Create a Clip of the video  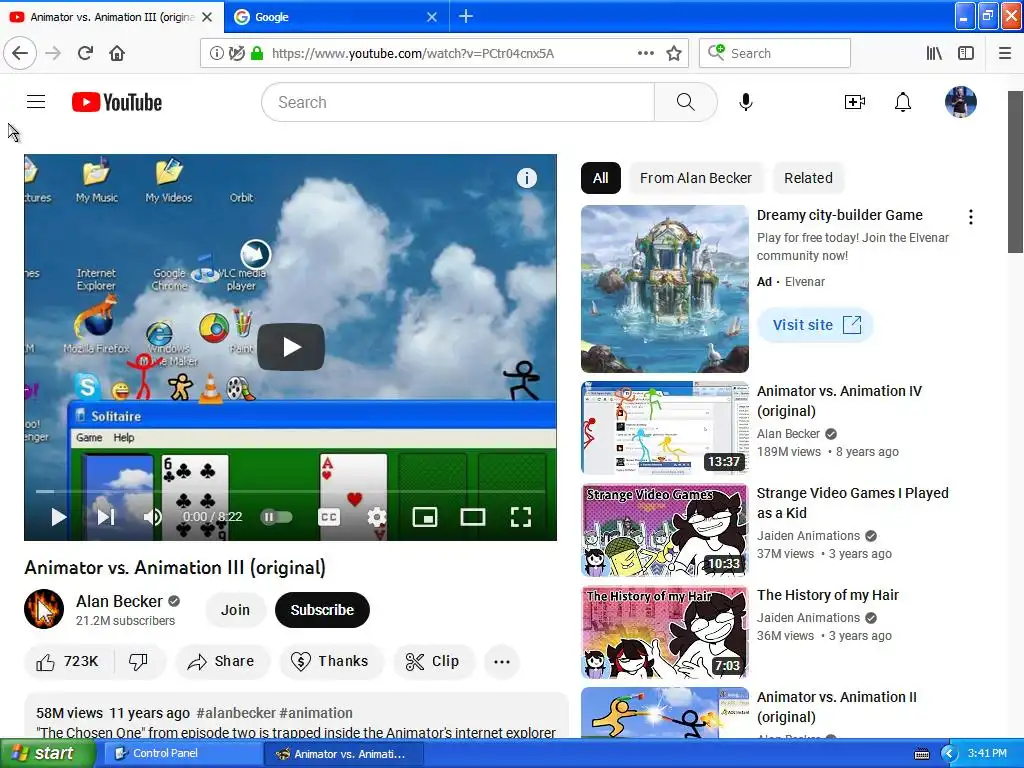click(432, 662)
